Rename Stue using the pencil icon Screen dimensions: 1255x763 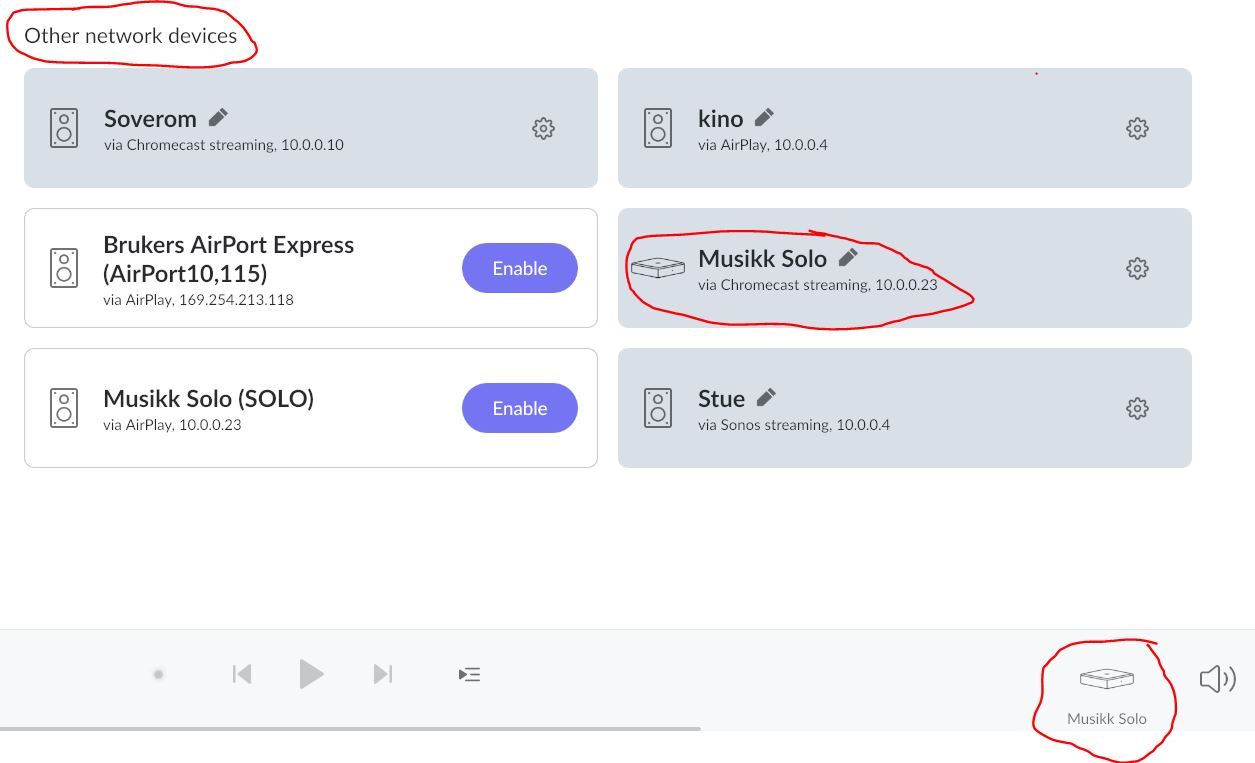pos(767,398)
